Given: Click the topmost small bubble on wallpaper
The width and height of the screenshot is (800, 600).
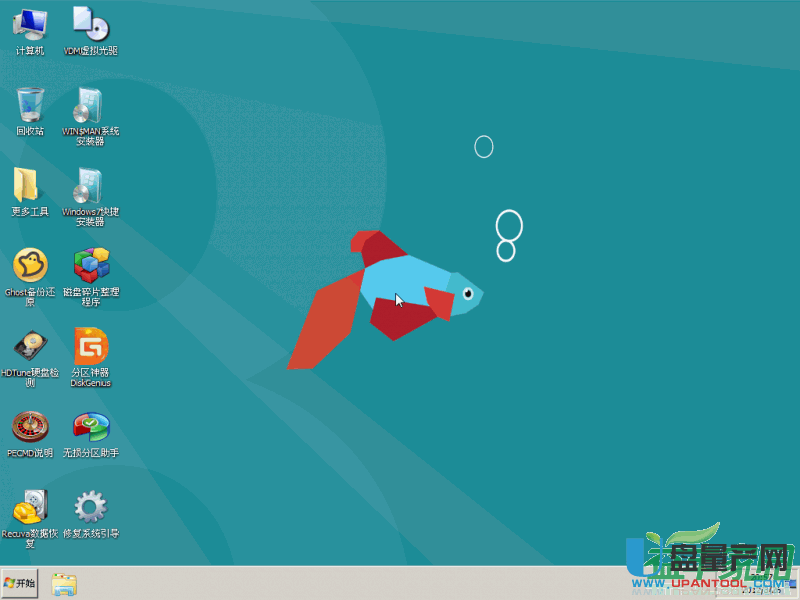Looking at the screenshot, I should (484, 147).
